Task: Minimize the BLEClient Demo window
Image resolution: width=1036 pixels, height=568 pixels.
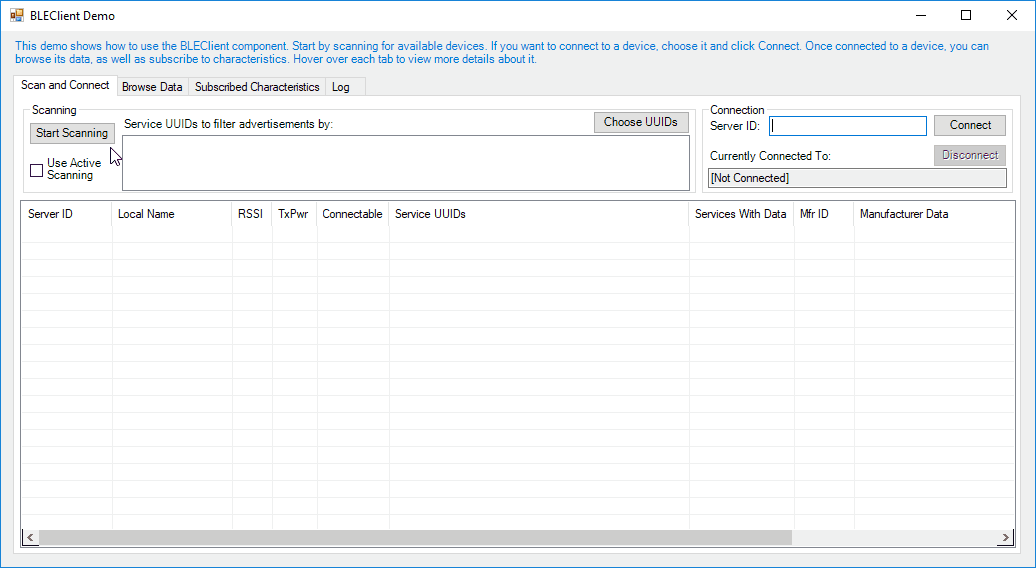Action: pos(920,15)
